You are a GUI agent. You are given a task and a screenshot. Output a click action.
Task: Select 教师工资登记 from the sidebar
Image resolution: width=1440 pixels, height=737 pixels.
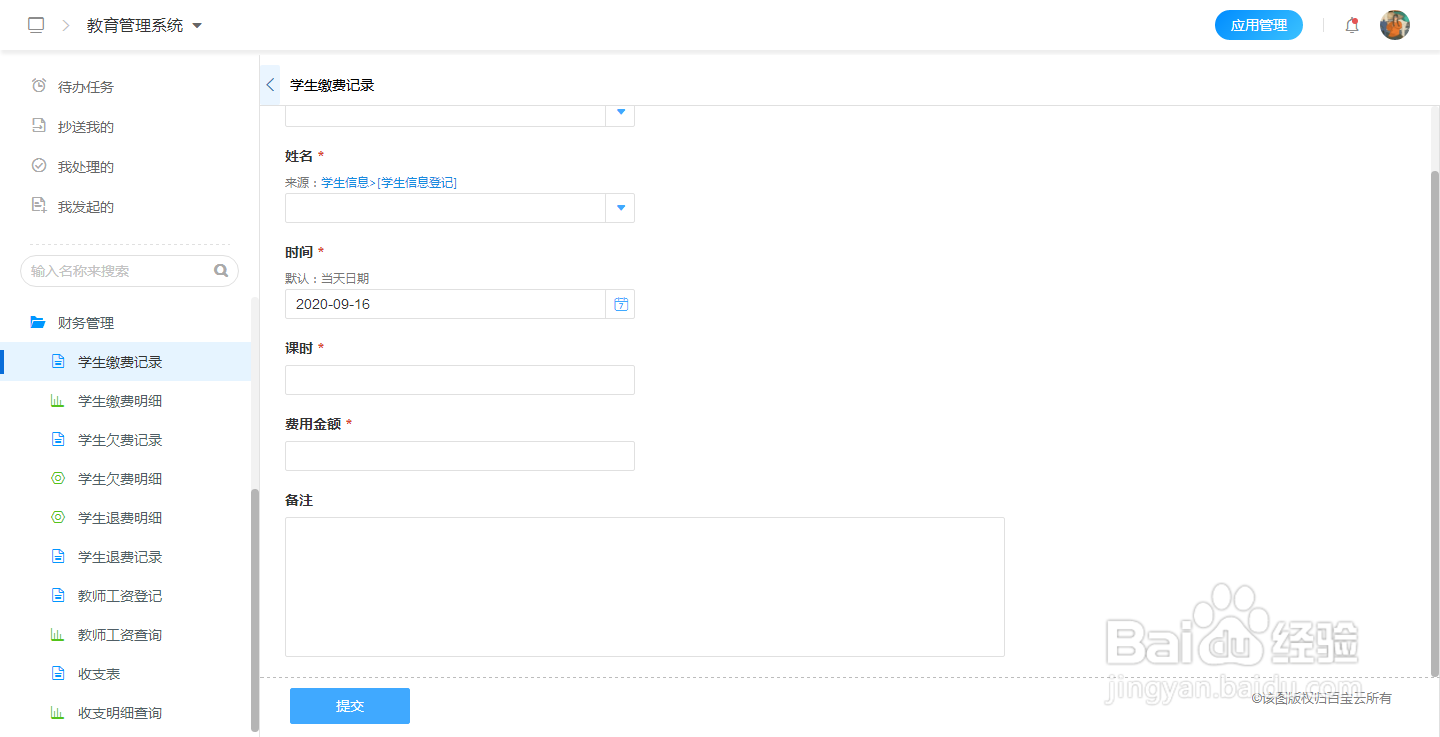pos(120,596)
